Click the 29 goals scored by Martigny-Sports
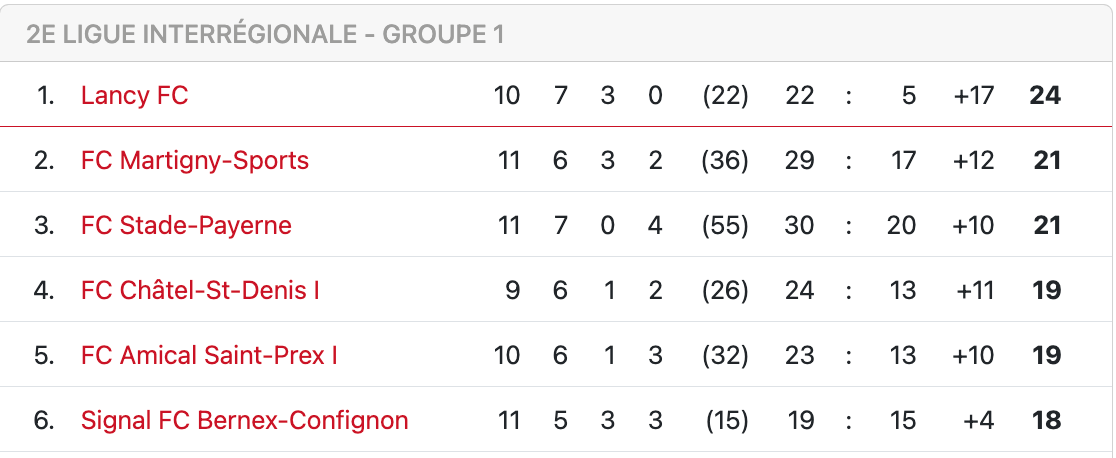The height and width of the screenshot is (458, 1116). (799, 161)
